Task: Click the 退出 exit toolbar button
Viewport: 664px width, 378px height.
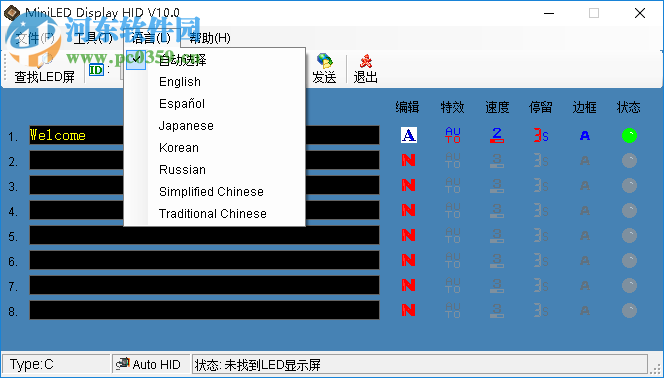Action: tap(365, 69)
